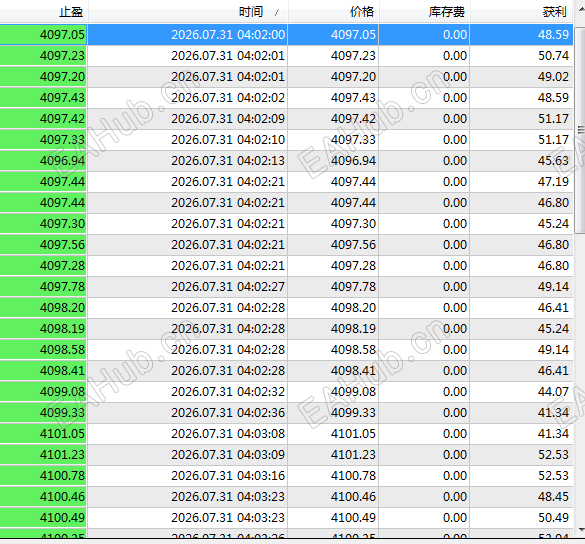Select the row with profit 44.07
585x544 pixels.
[x=287, y=392]
